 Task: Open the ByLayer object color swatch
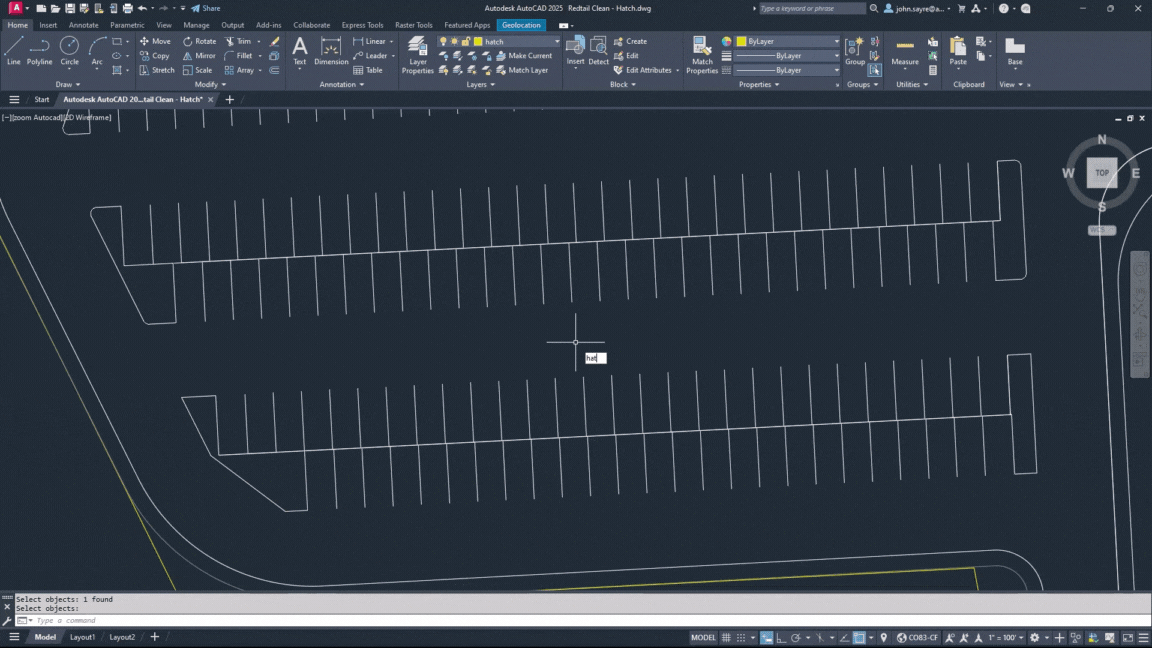coord(741,42)
